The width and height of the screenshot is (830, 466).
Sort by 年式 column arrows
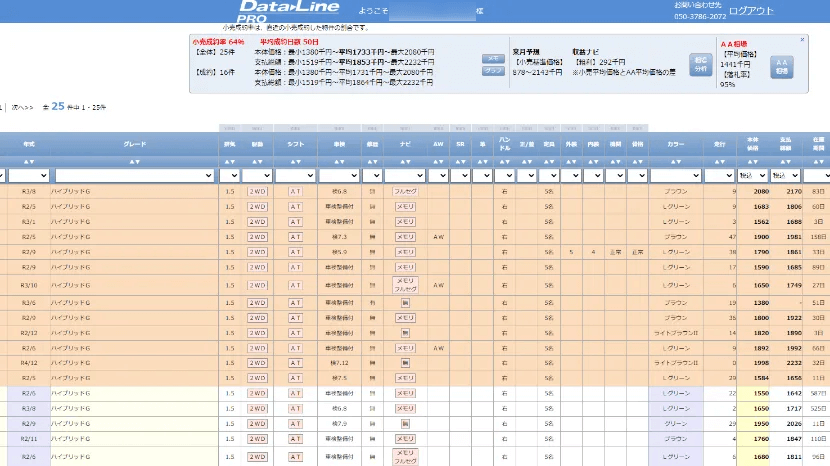point(29,161)
